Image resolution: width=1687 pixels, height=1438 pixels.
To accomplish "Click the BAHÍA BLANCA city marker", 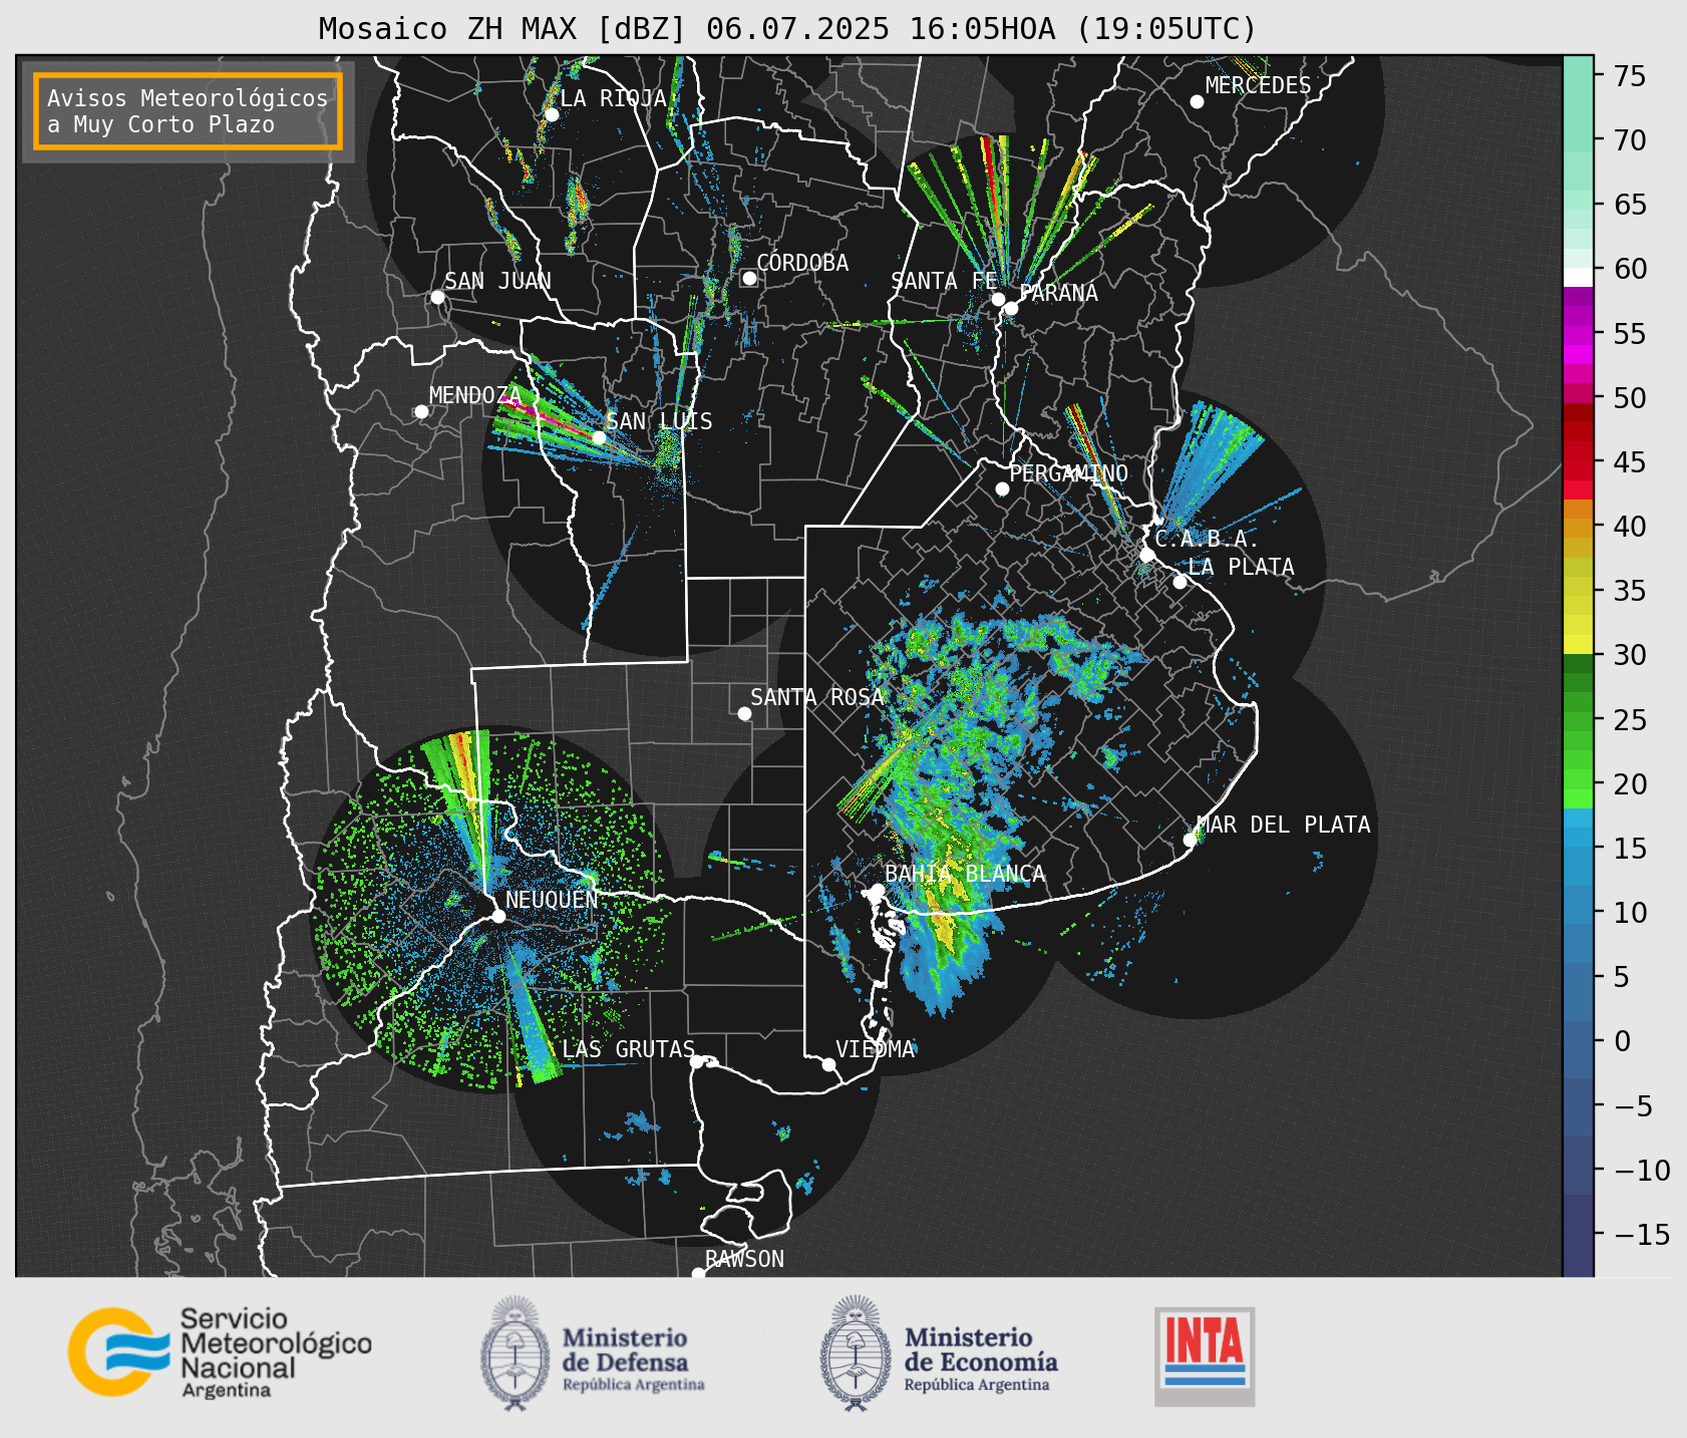I will [x=877, y=890].
